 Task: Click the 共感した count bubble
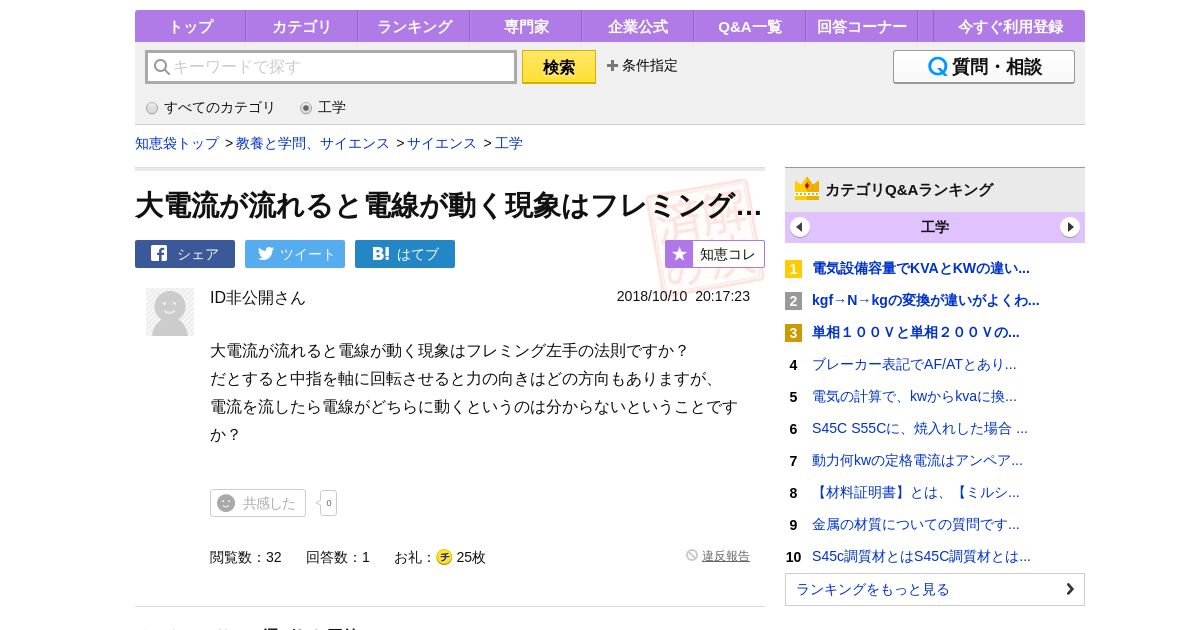point(328,503)
